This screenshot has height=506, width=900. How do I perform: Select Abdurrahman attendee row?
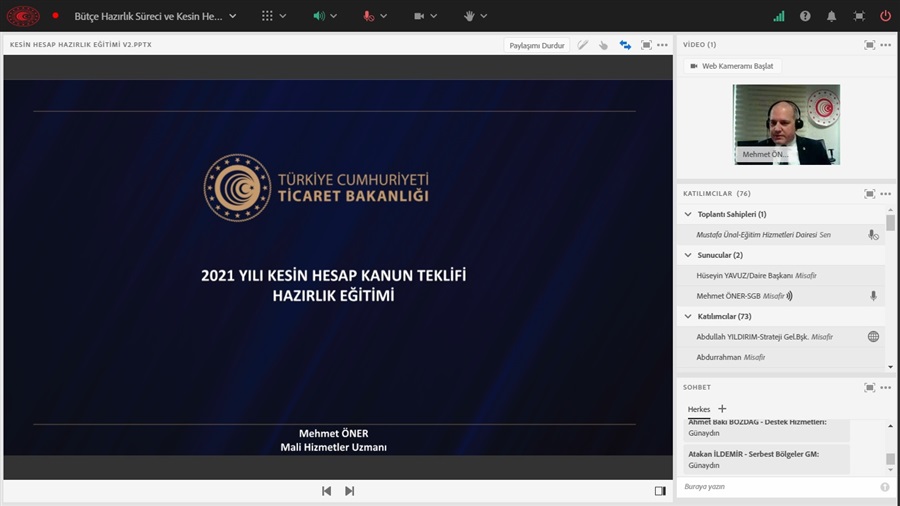click(781, 357)
